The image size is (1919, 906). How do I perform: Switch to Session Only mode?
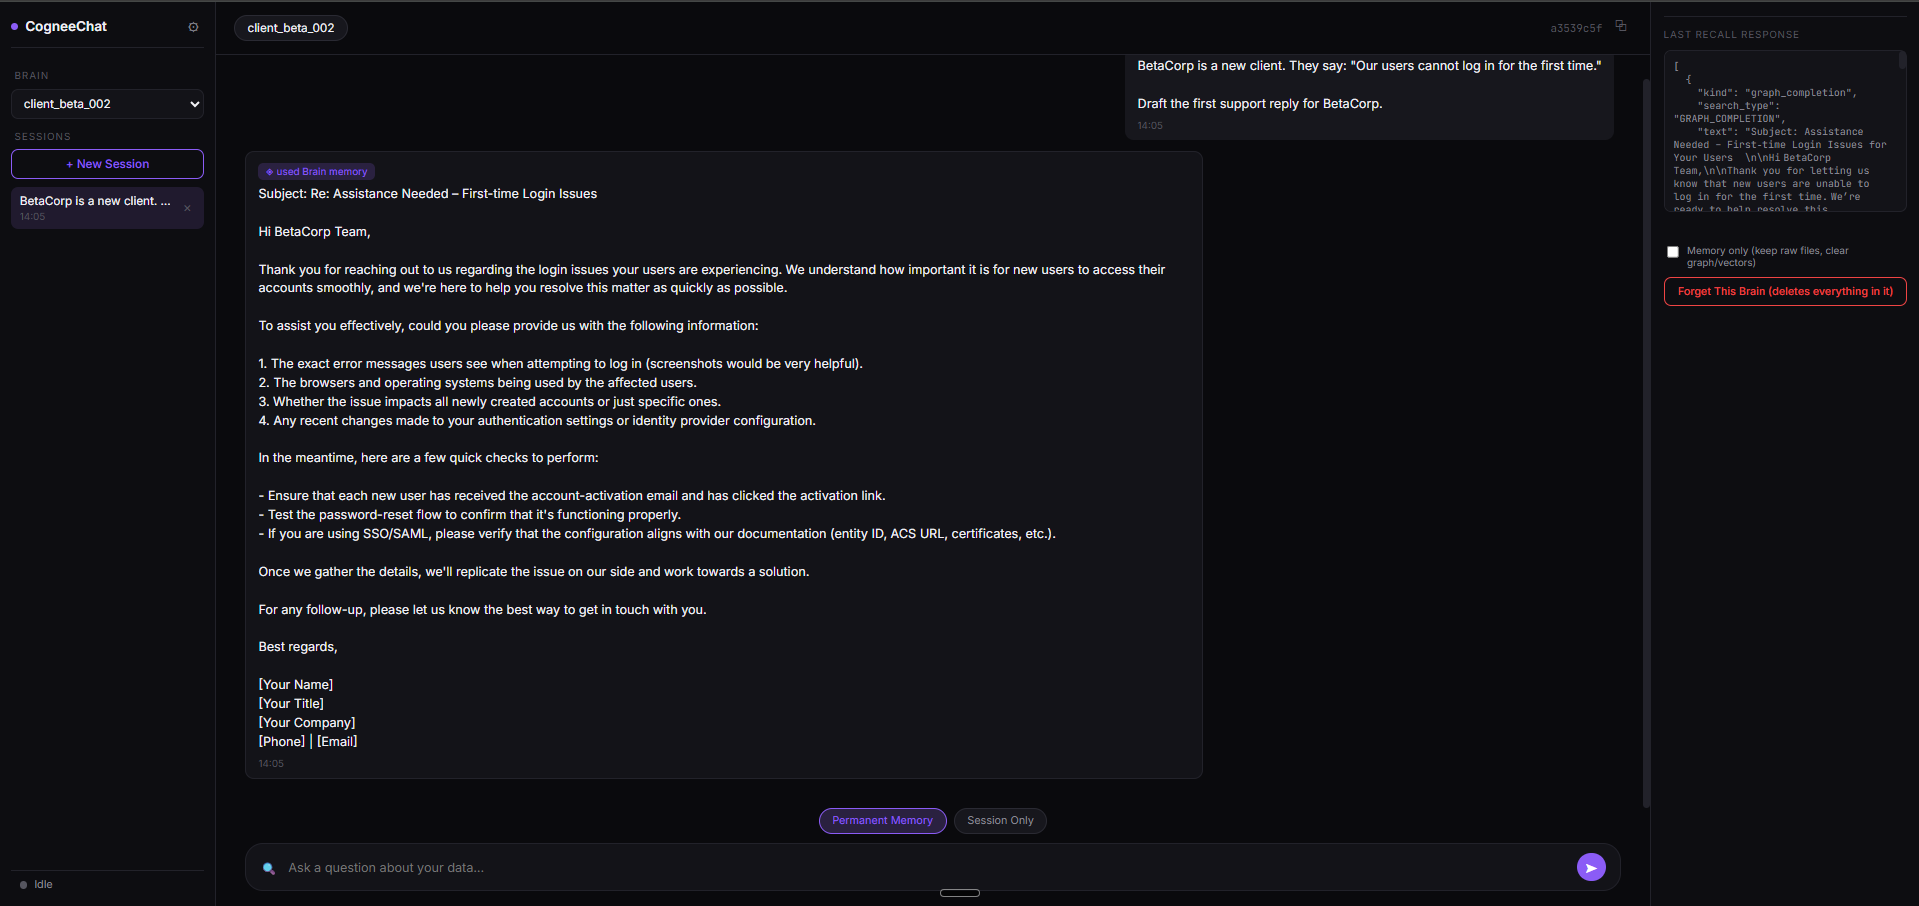click(x=1000, y=821)
